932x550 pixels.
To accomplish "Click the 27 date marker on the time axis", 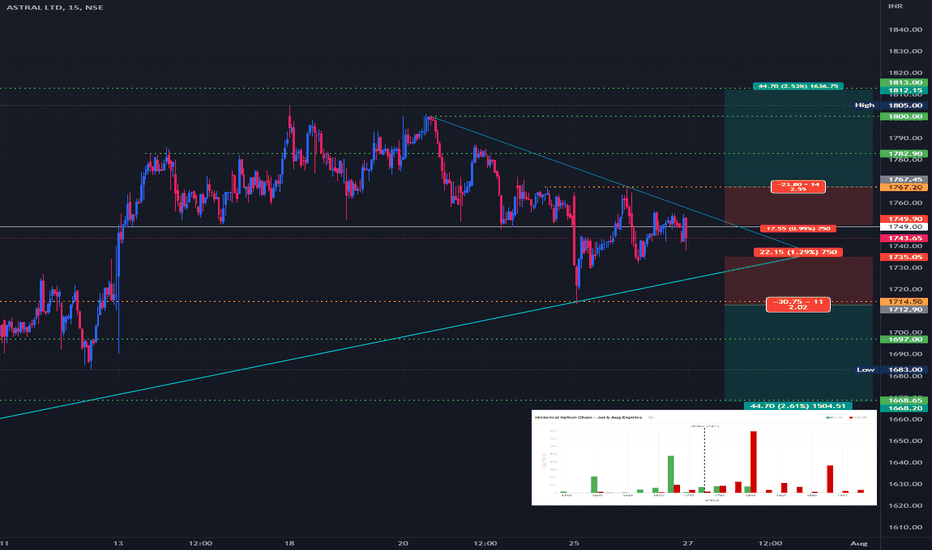I will tap(688, 543).
